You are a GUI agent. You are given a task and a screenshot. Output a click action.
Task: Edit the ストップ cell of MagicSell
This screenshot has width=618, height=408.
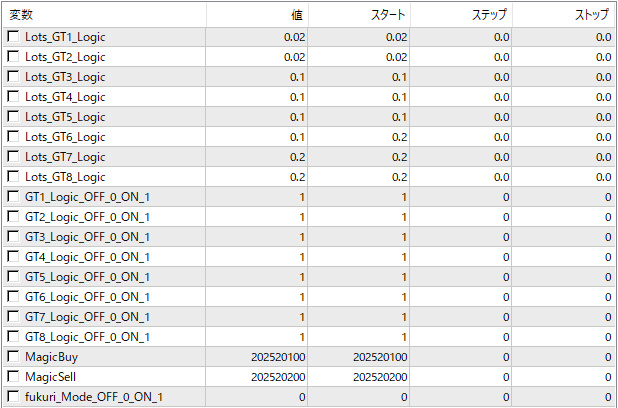[563, 377]
